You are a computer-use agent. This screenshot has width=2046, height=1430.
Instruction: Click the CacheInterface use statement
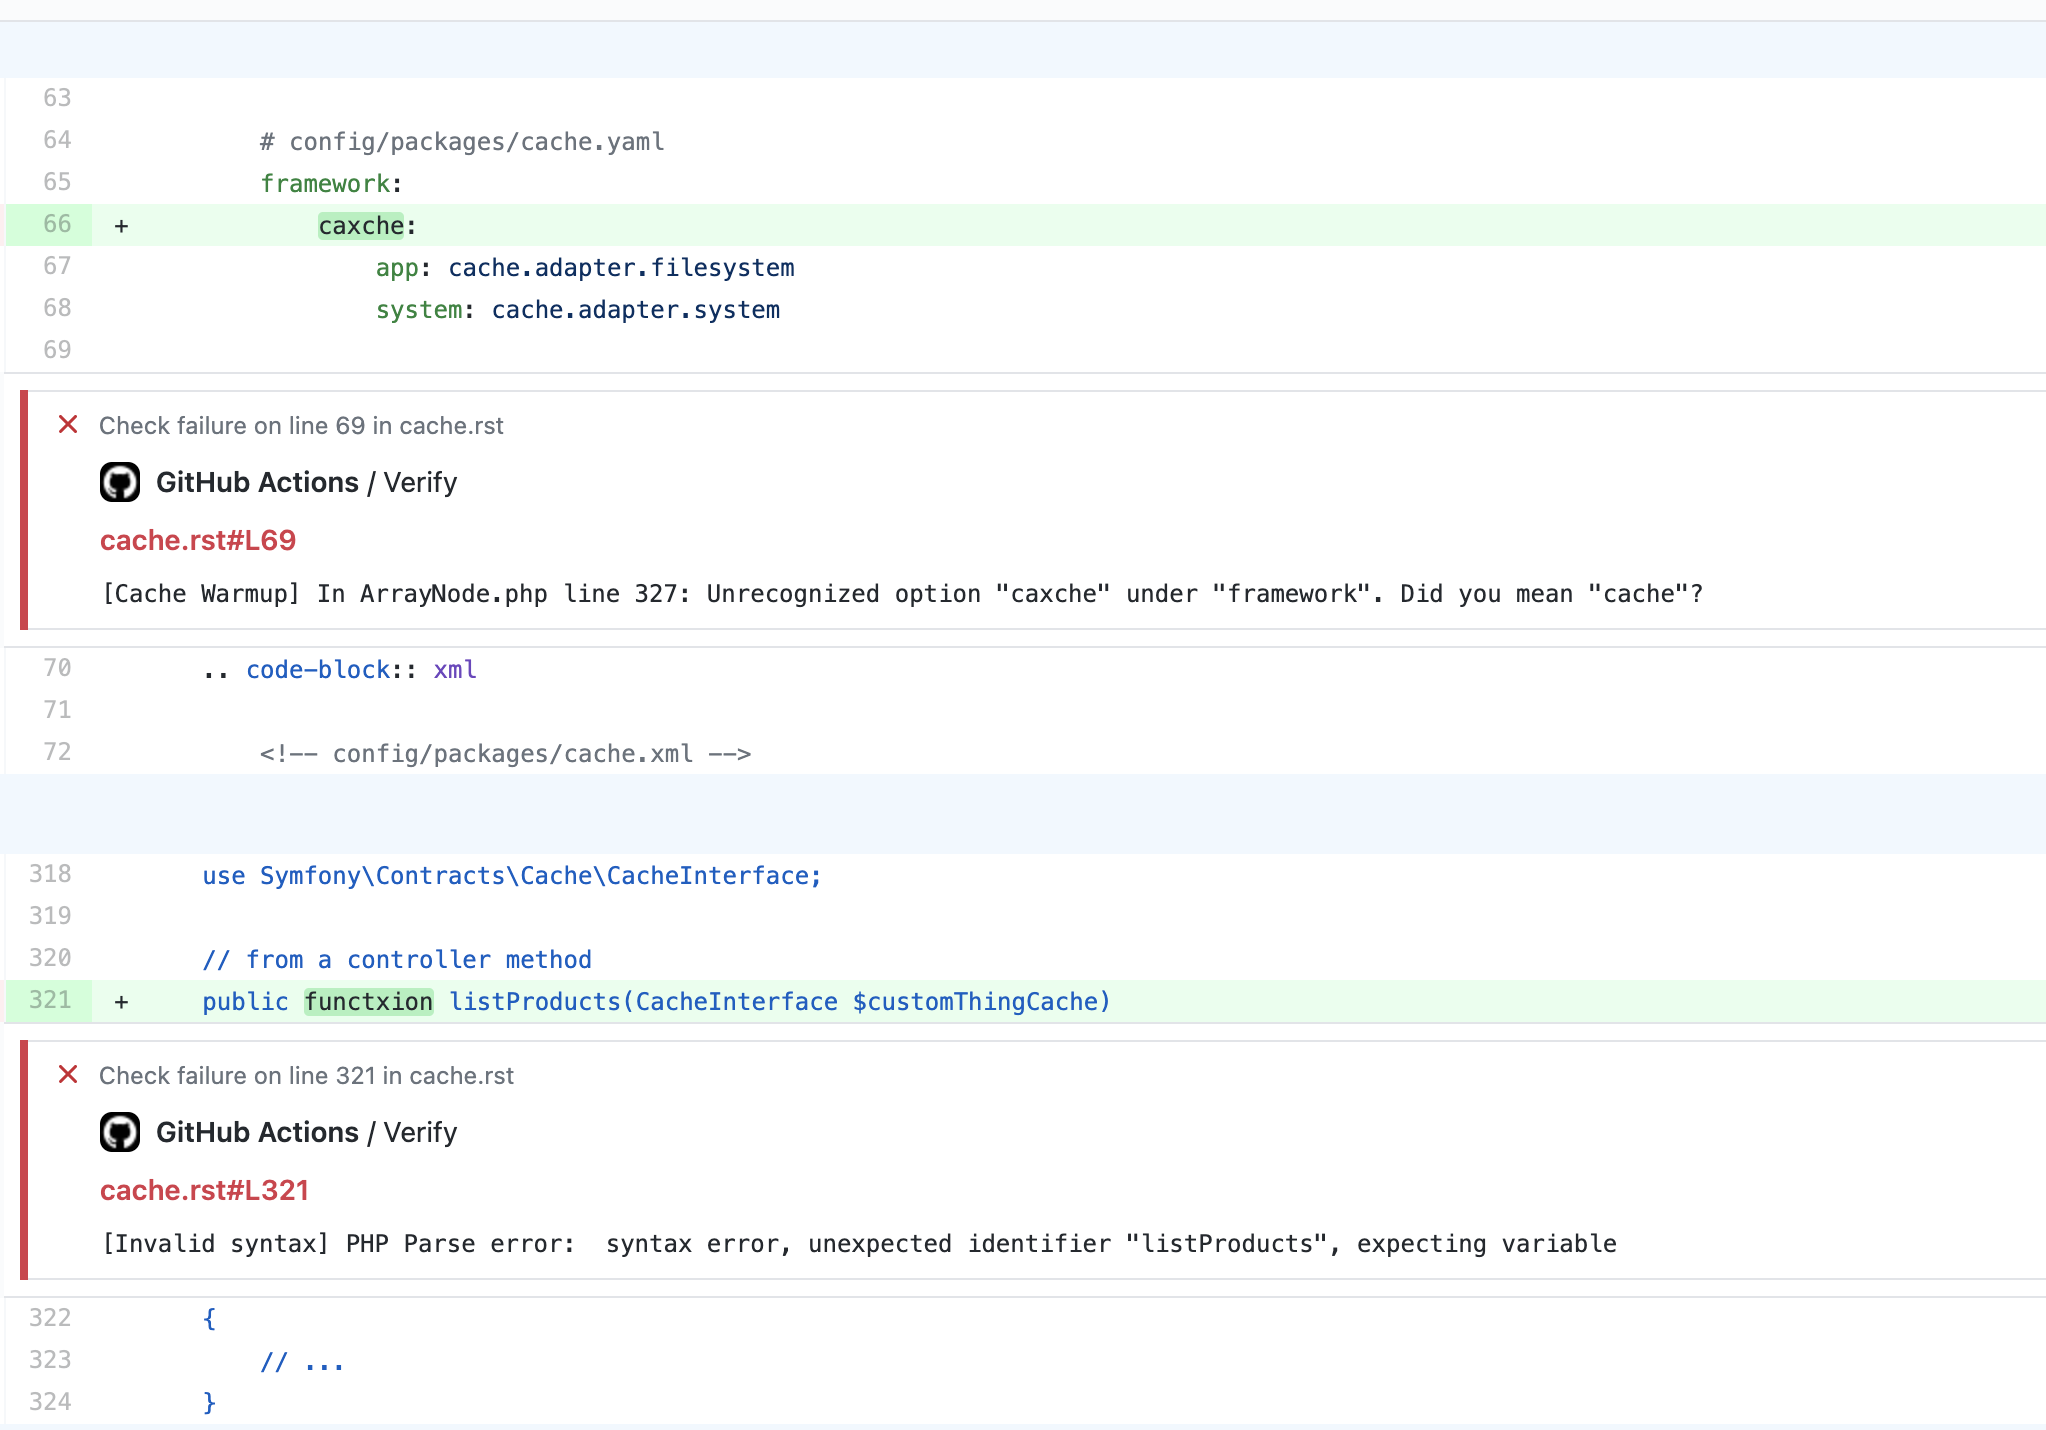(512, 876)
